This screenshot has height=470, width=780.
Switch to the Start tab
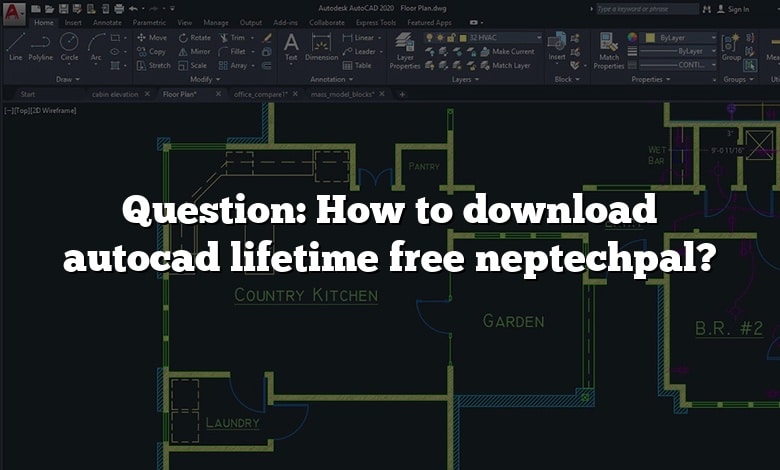[x=28, y=94]
